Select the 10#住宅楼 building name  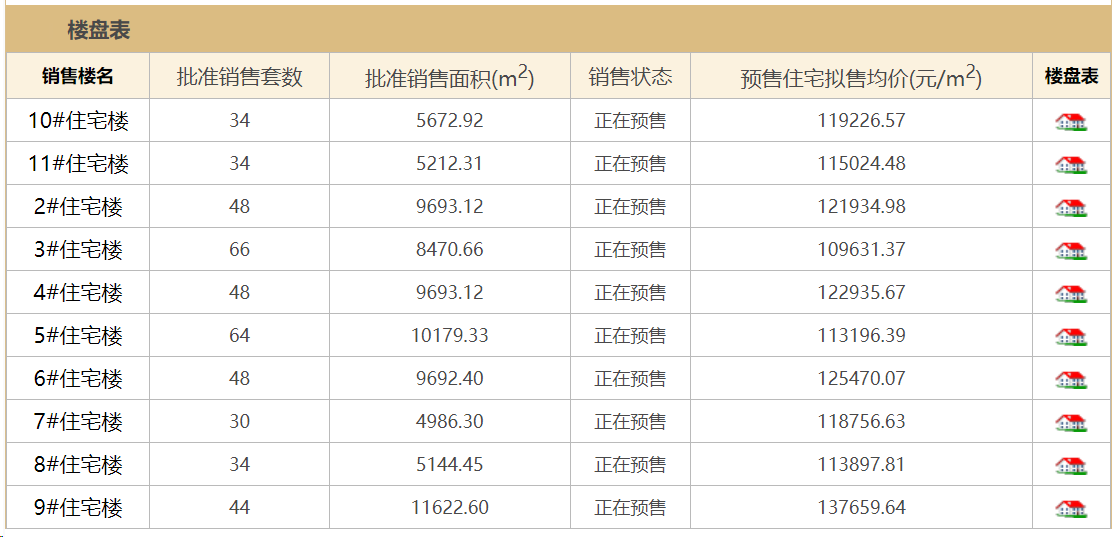[x=78, y=121]
